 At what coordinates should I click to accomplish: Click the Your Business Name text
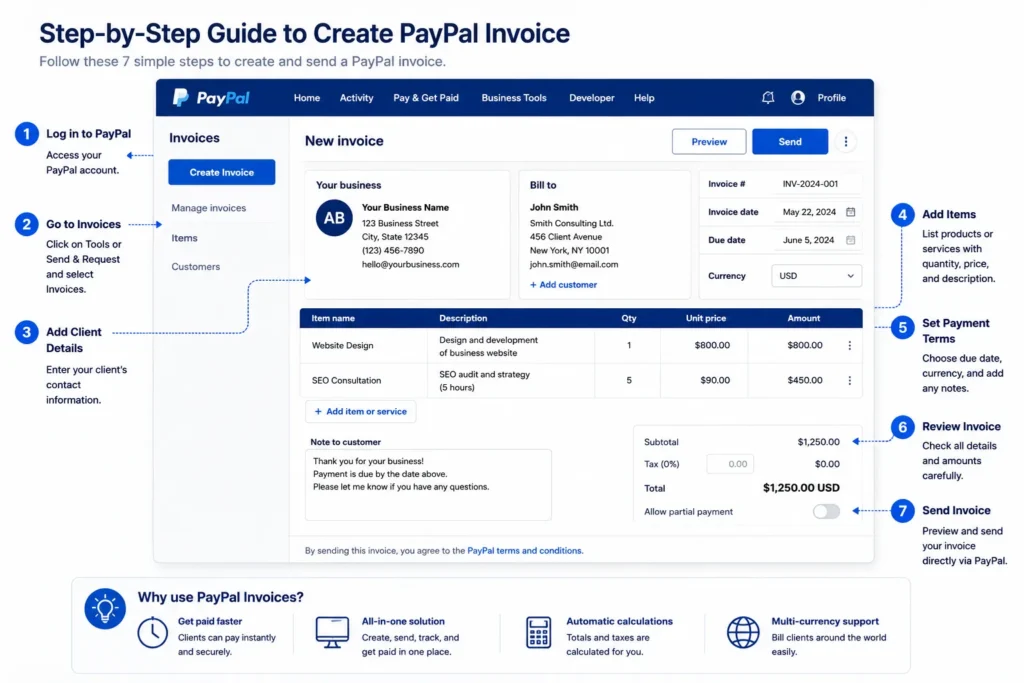point(405,207)
